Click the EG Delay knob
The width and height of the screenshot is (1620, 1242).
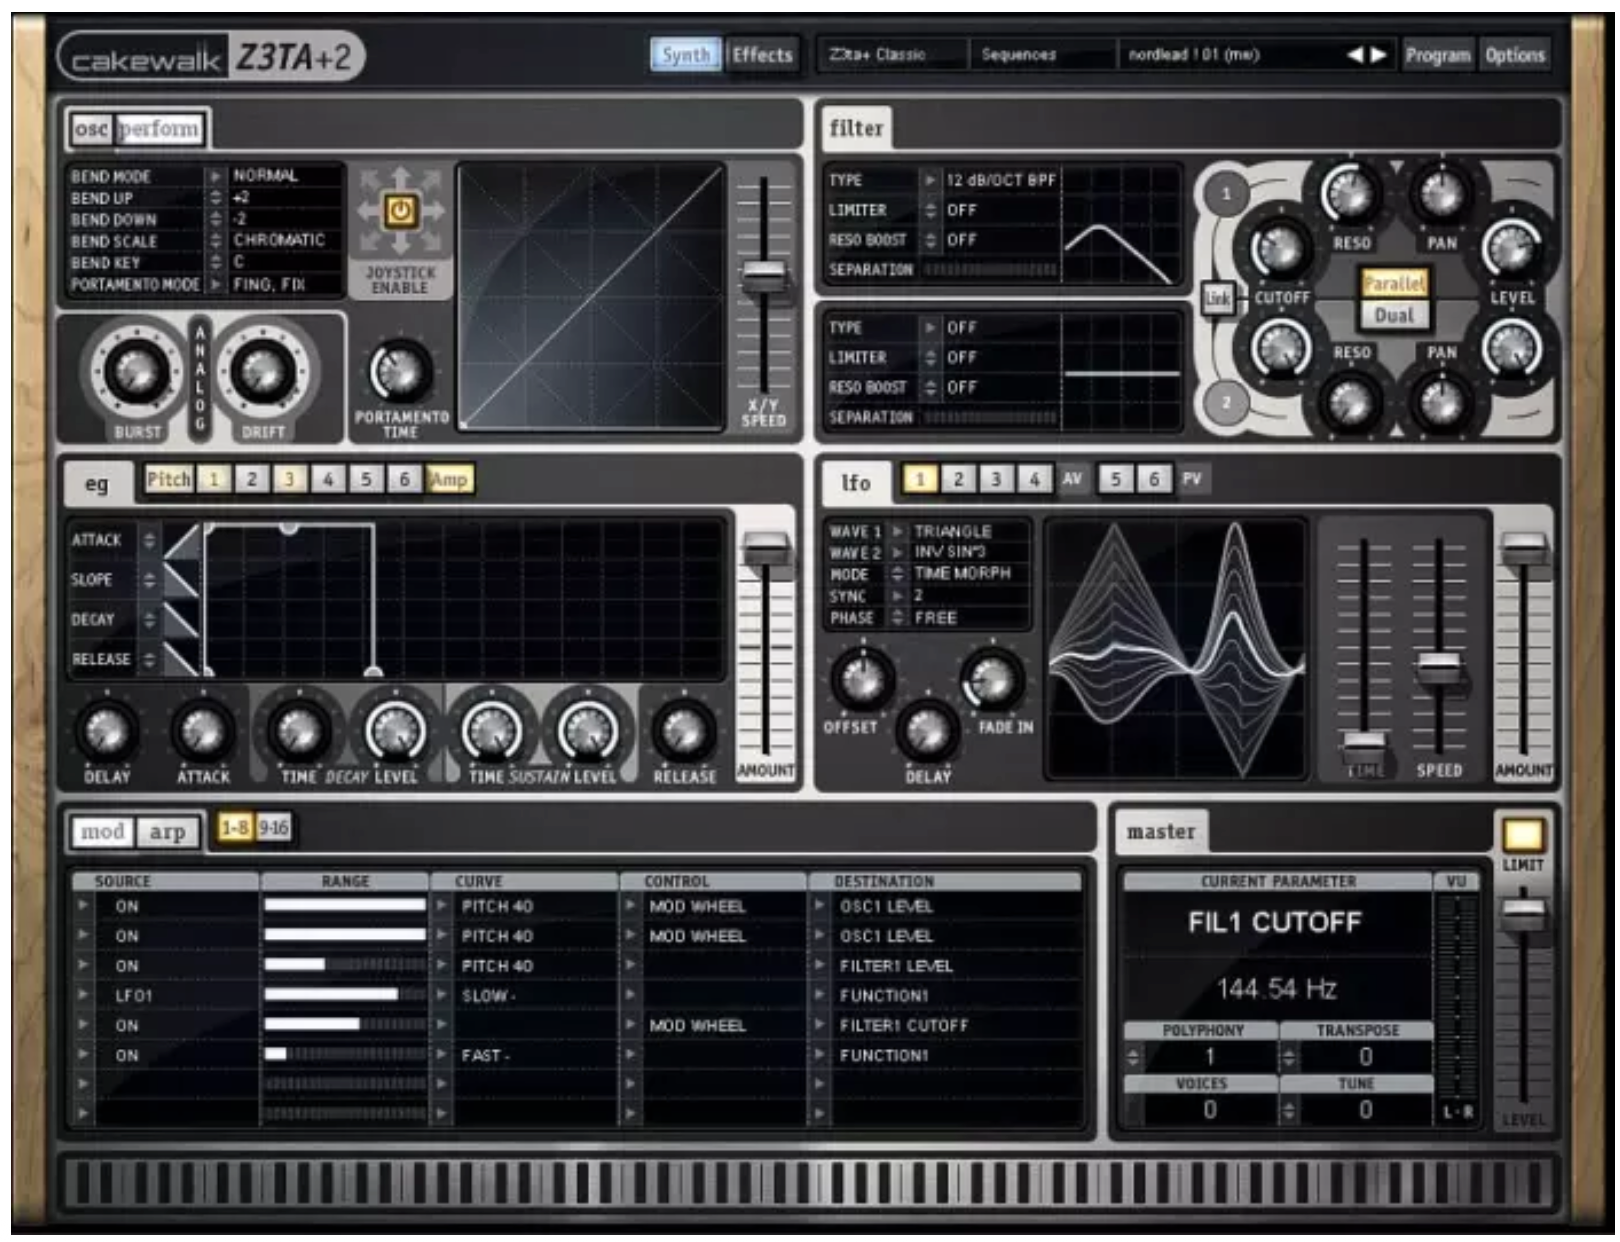pyautogui.click(x=106, y=731)
